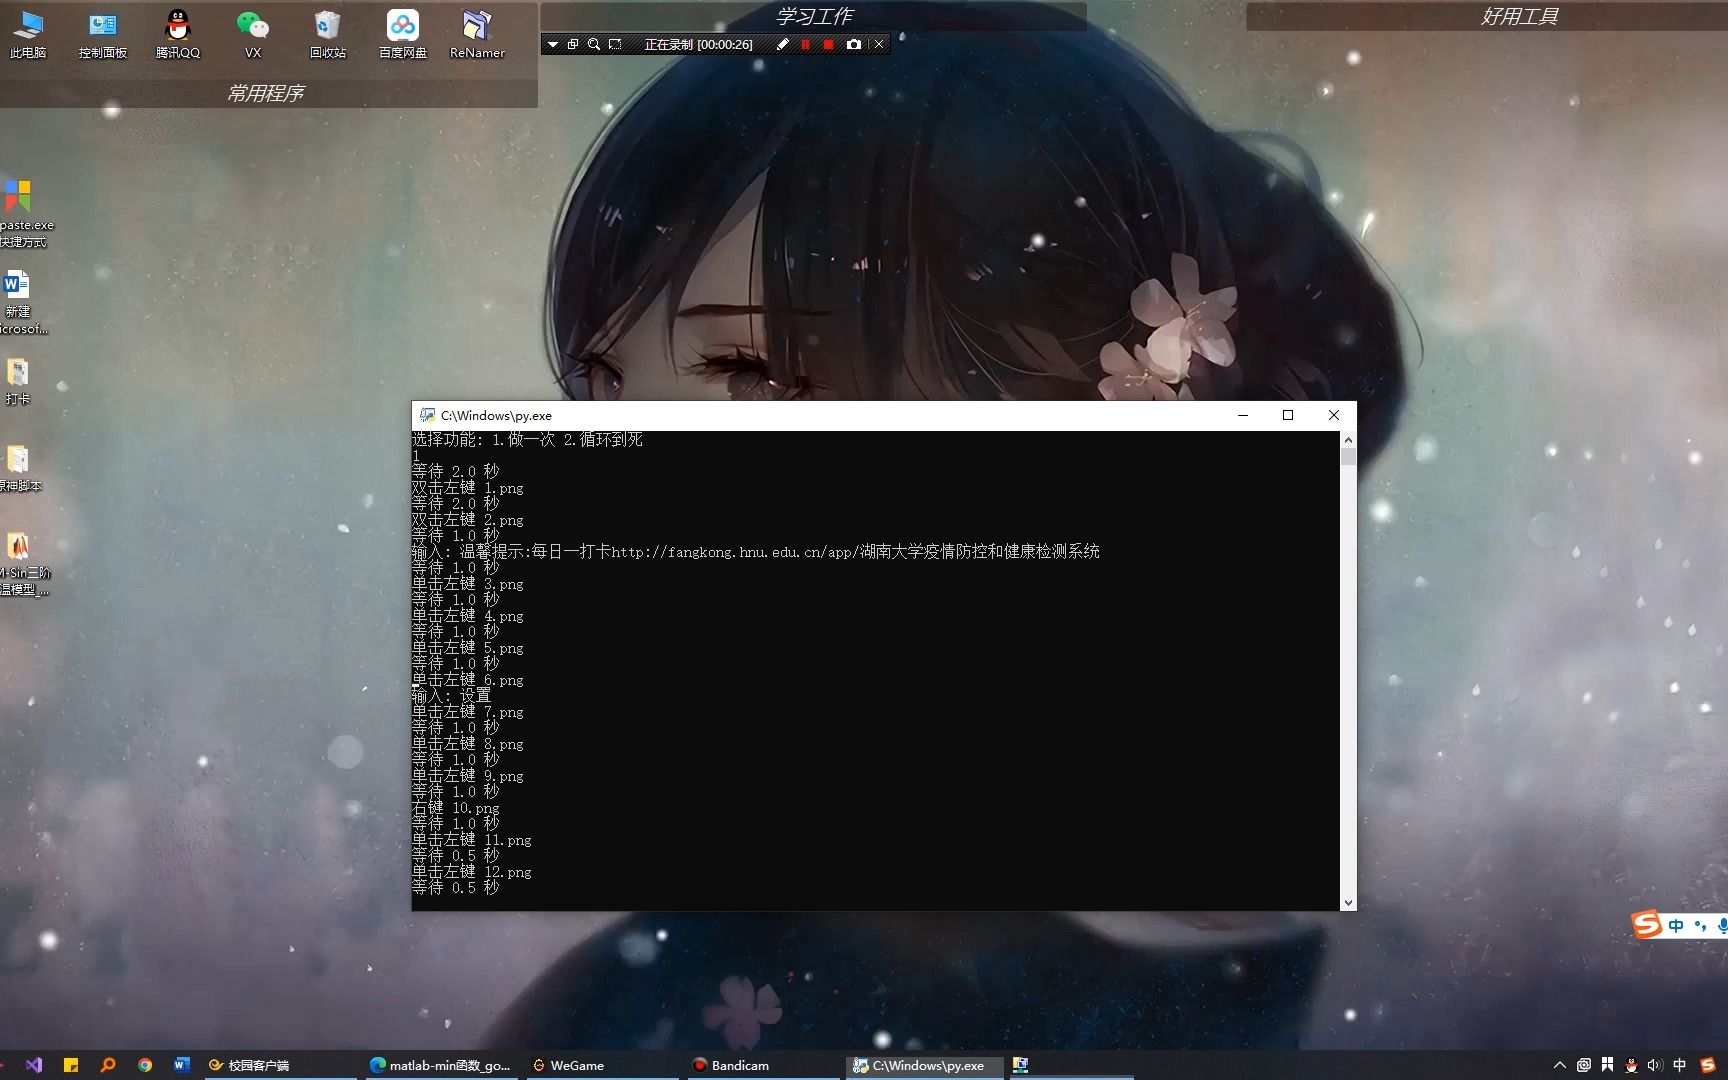Image resolution: width=1728 pixels, height=1080 pixels.
Task: Click console line 输入: 设置
Action: point(452,695)
